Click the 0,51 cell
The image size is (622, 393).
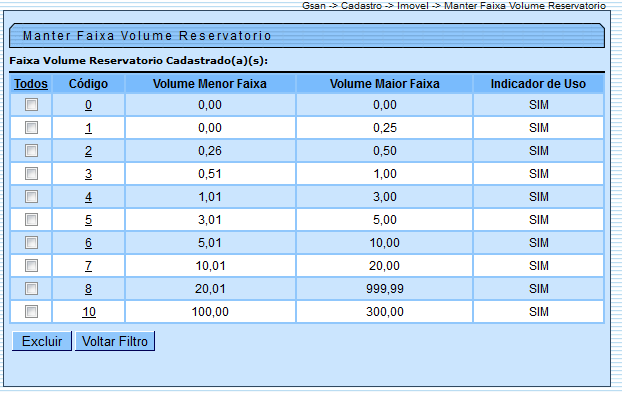210,174
